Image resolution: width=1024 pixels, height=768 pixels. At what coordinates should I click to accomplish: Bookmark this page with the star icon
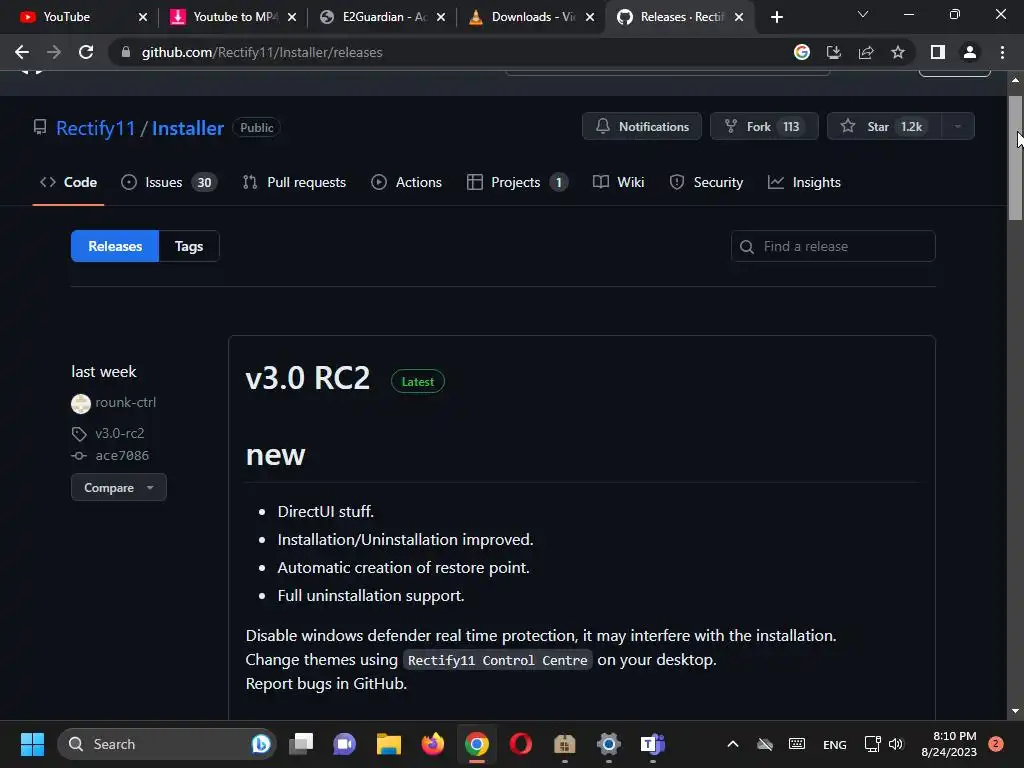point(898,52)
